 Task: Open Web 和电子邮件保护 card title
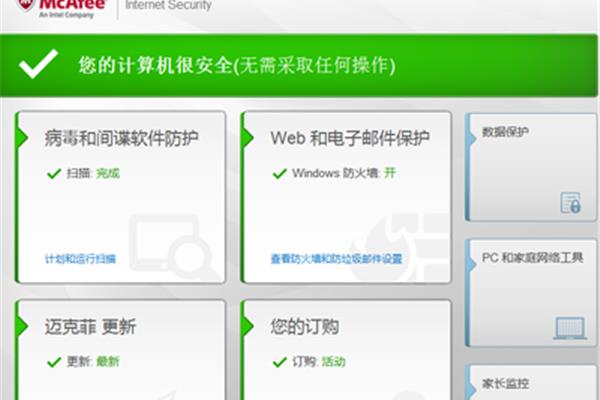coord(350,138)
